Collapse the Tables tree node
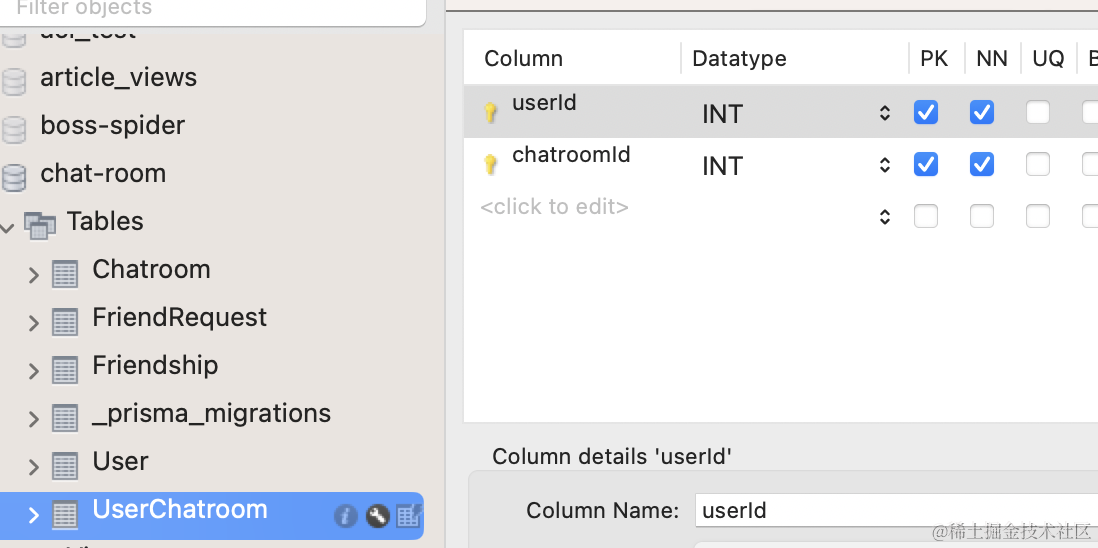The width and height of the screenshot is (1098, 548). (x=8, y=228)
